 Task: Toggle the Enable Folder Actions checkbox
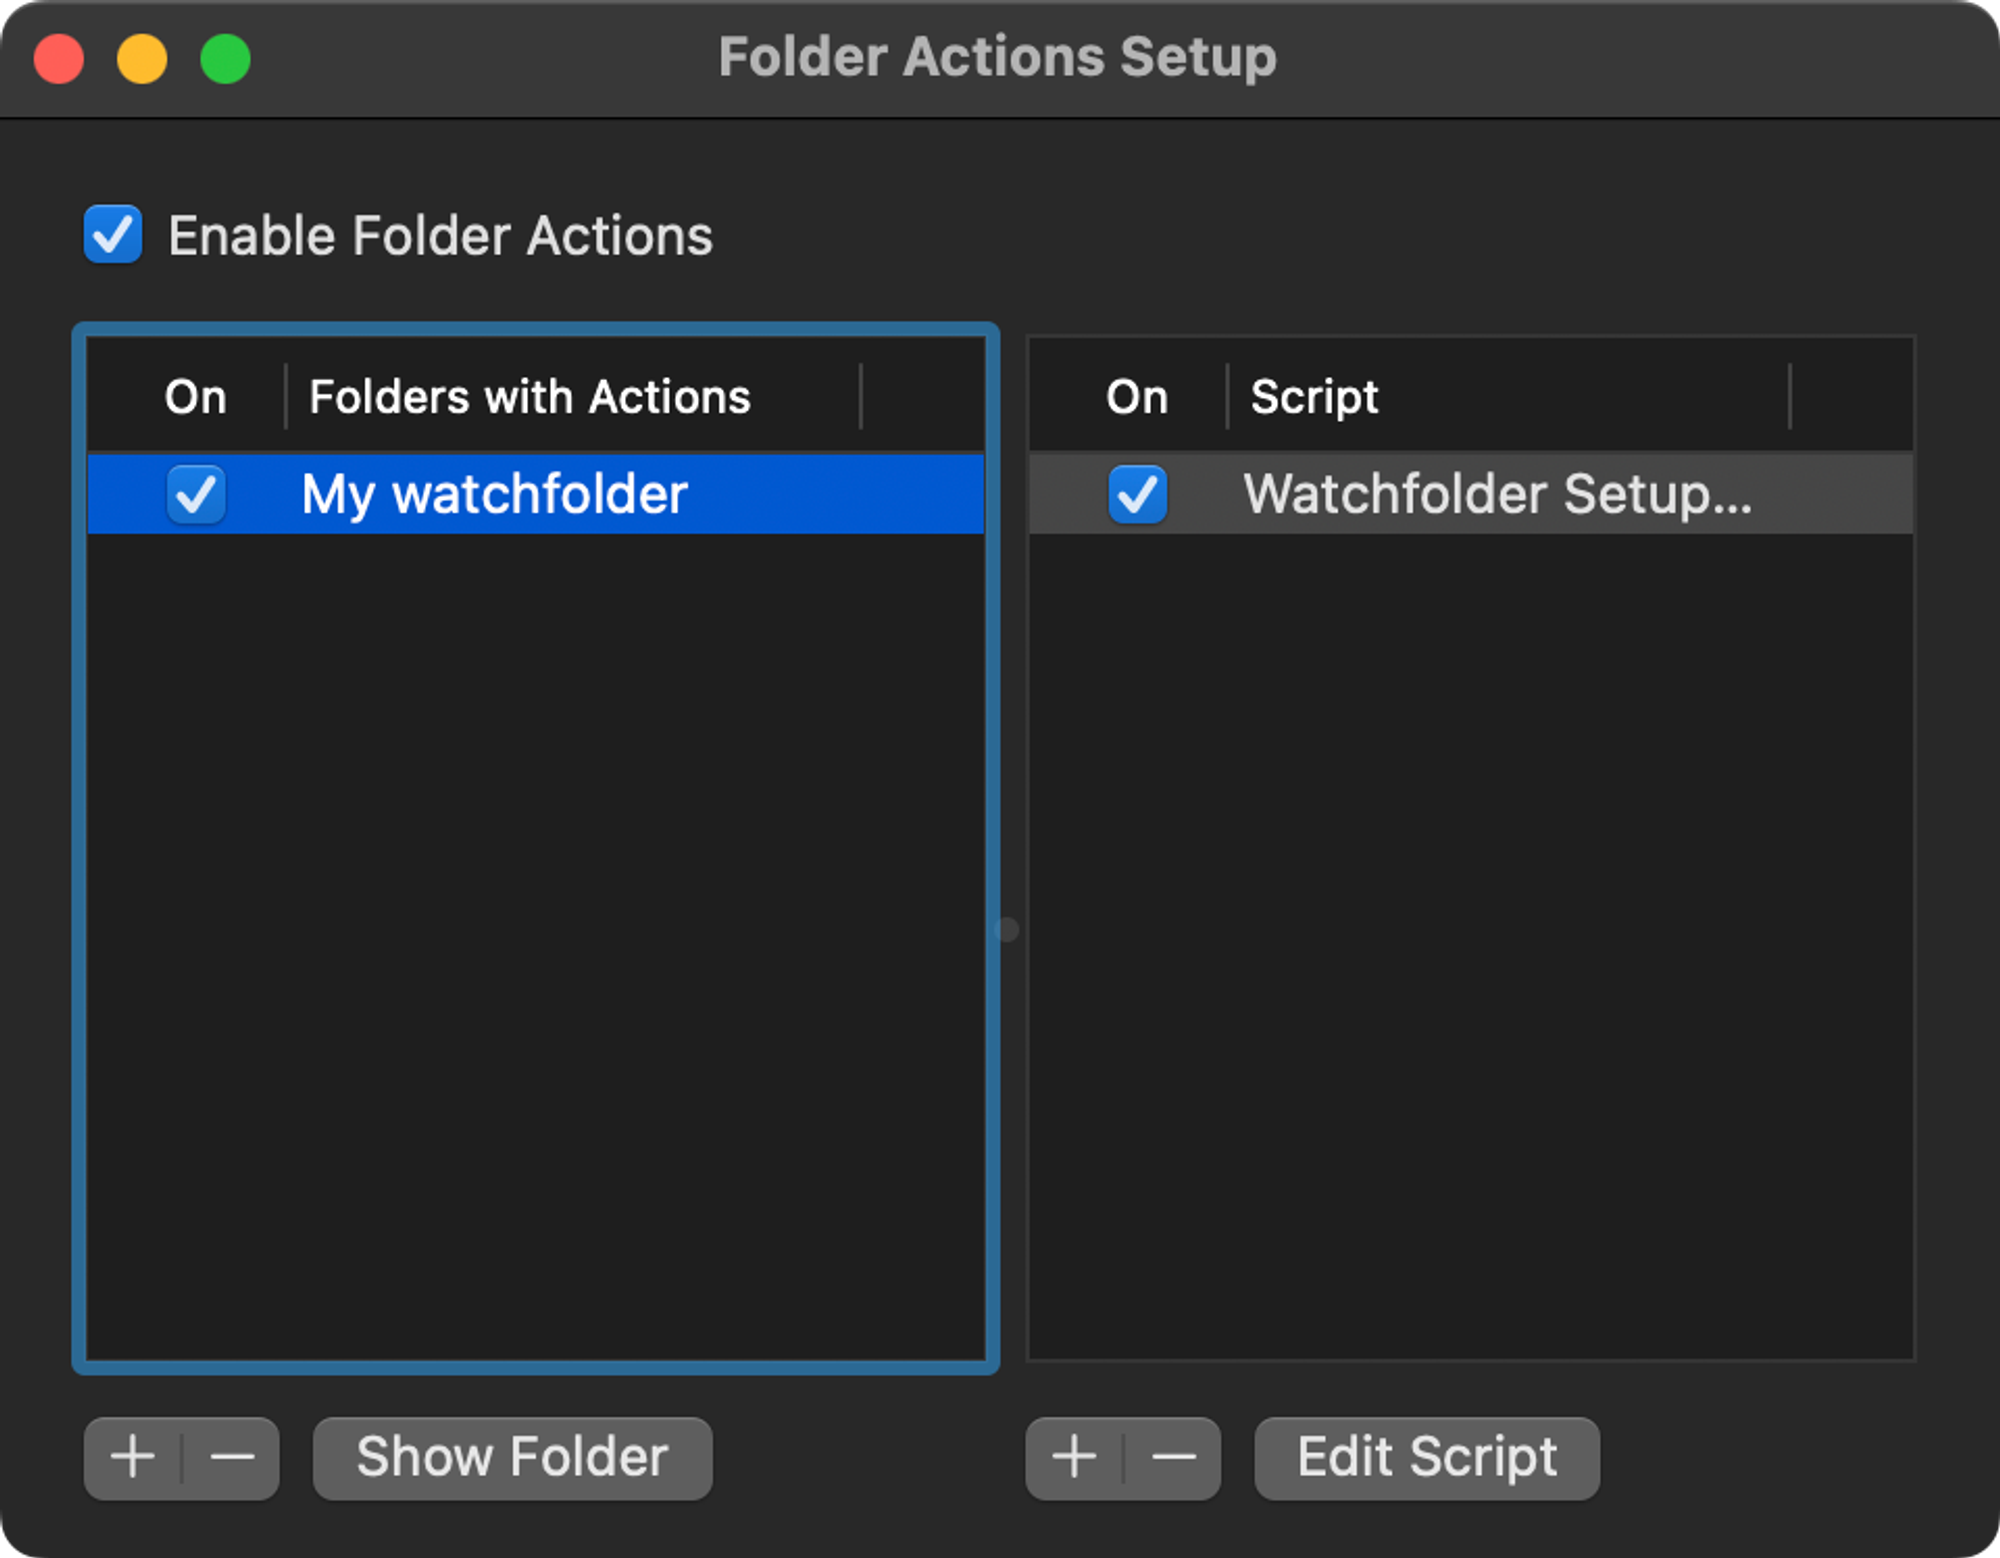pyautogui.click(x=113, y=235)
